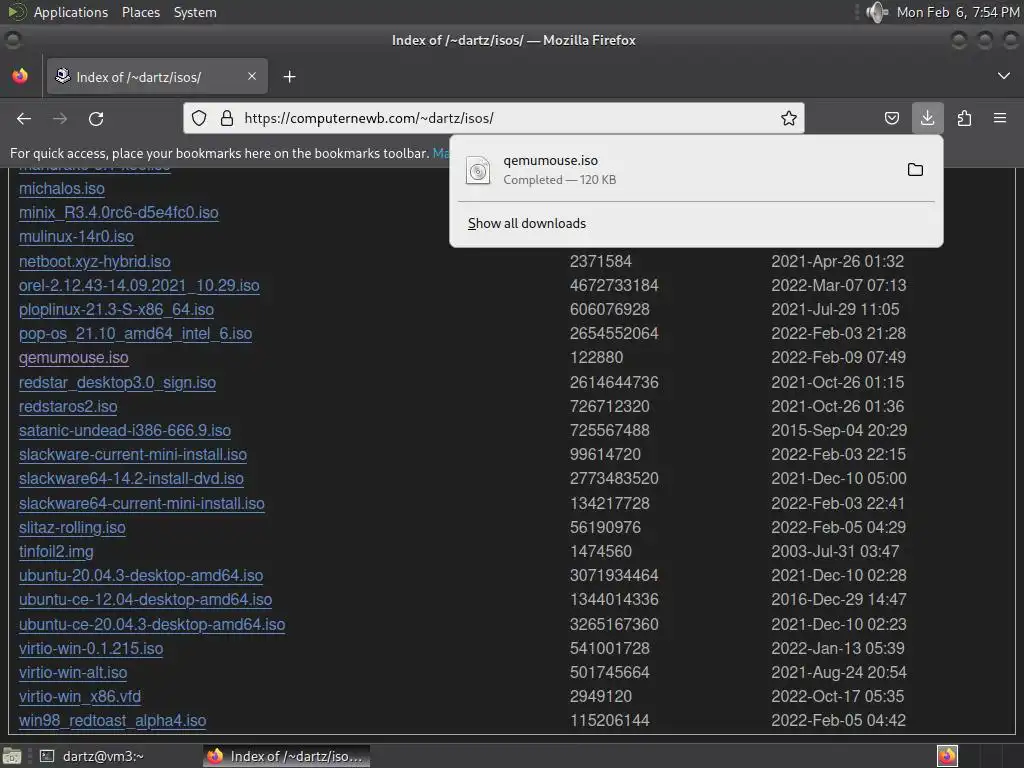Click slackware-current-mini-install.iso link
The width and height of the screenshot is (1024, 768).
pyautogui.click(x=133, y=455)
